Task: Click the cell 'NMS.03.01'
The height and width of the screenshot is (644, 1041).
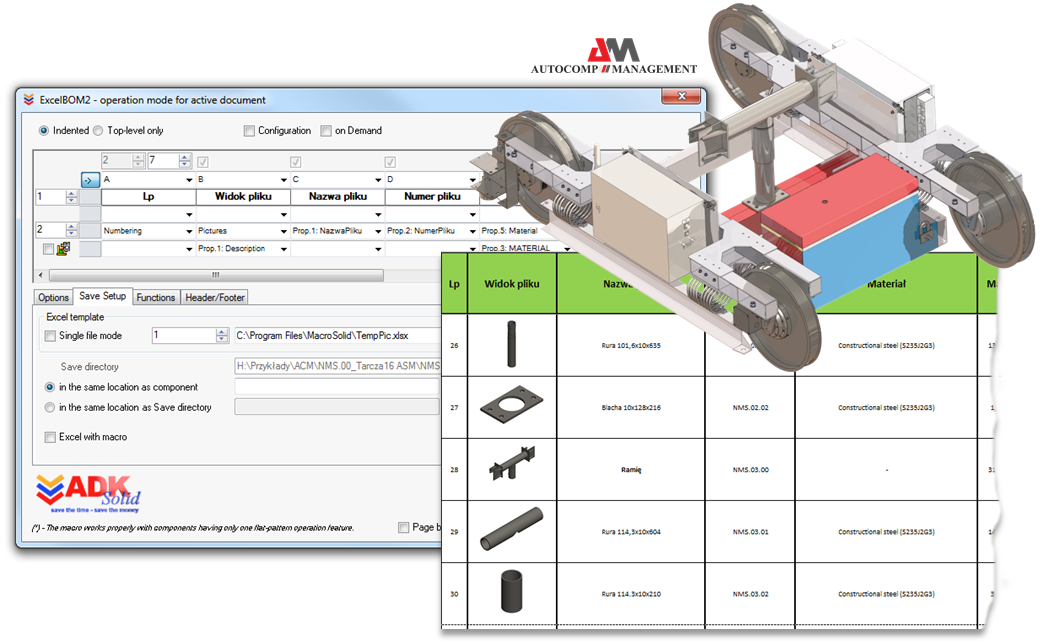Action: coord(750,532)
